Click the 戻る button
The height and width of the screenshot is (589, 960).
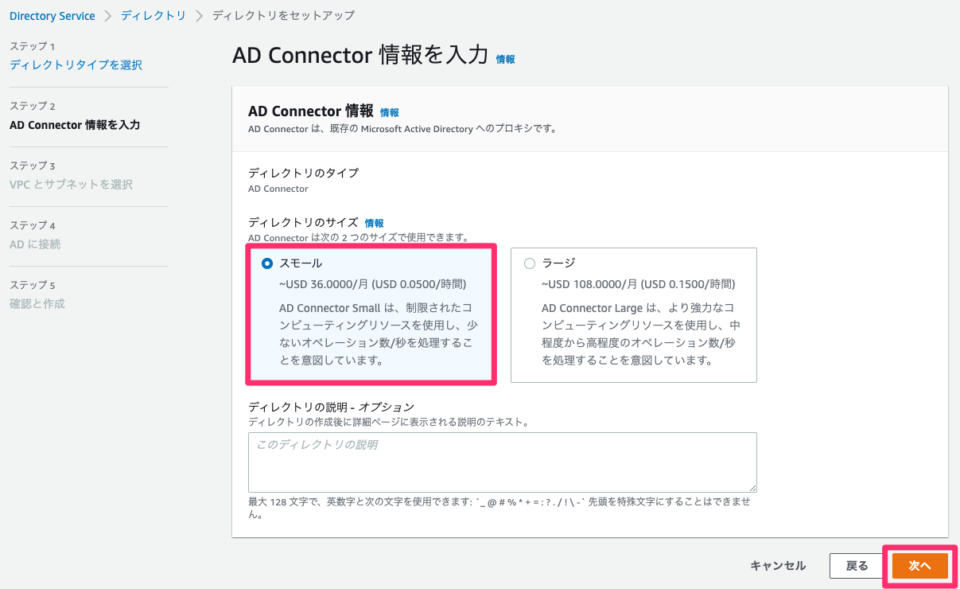point(856,565)
